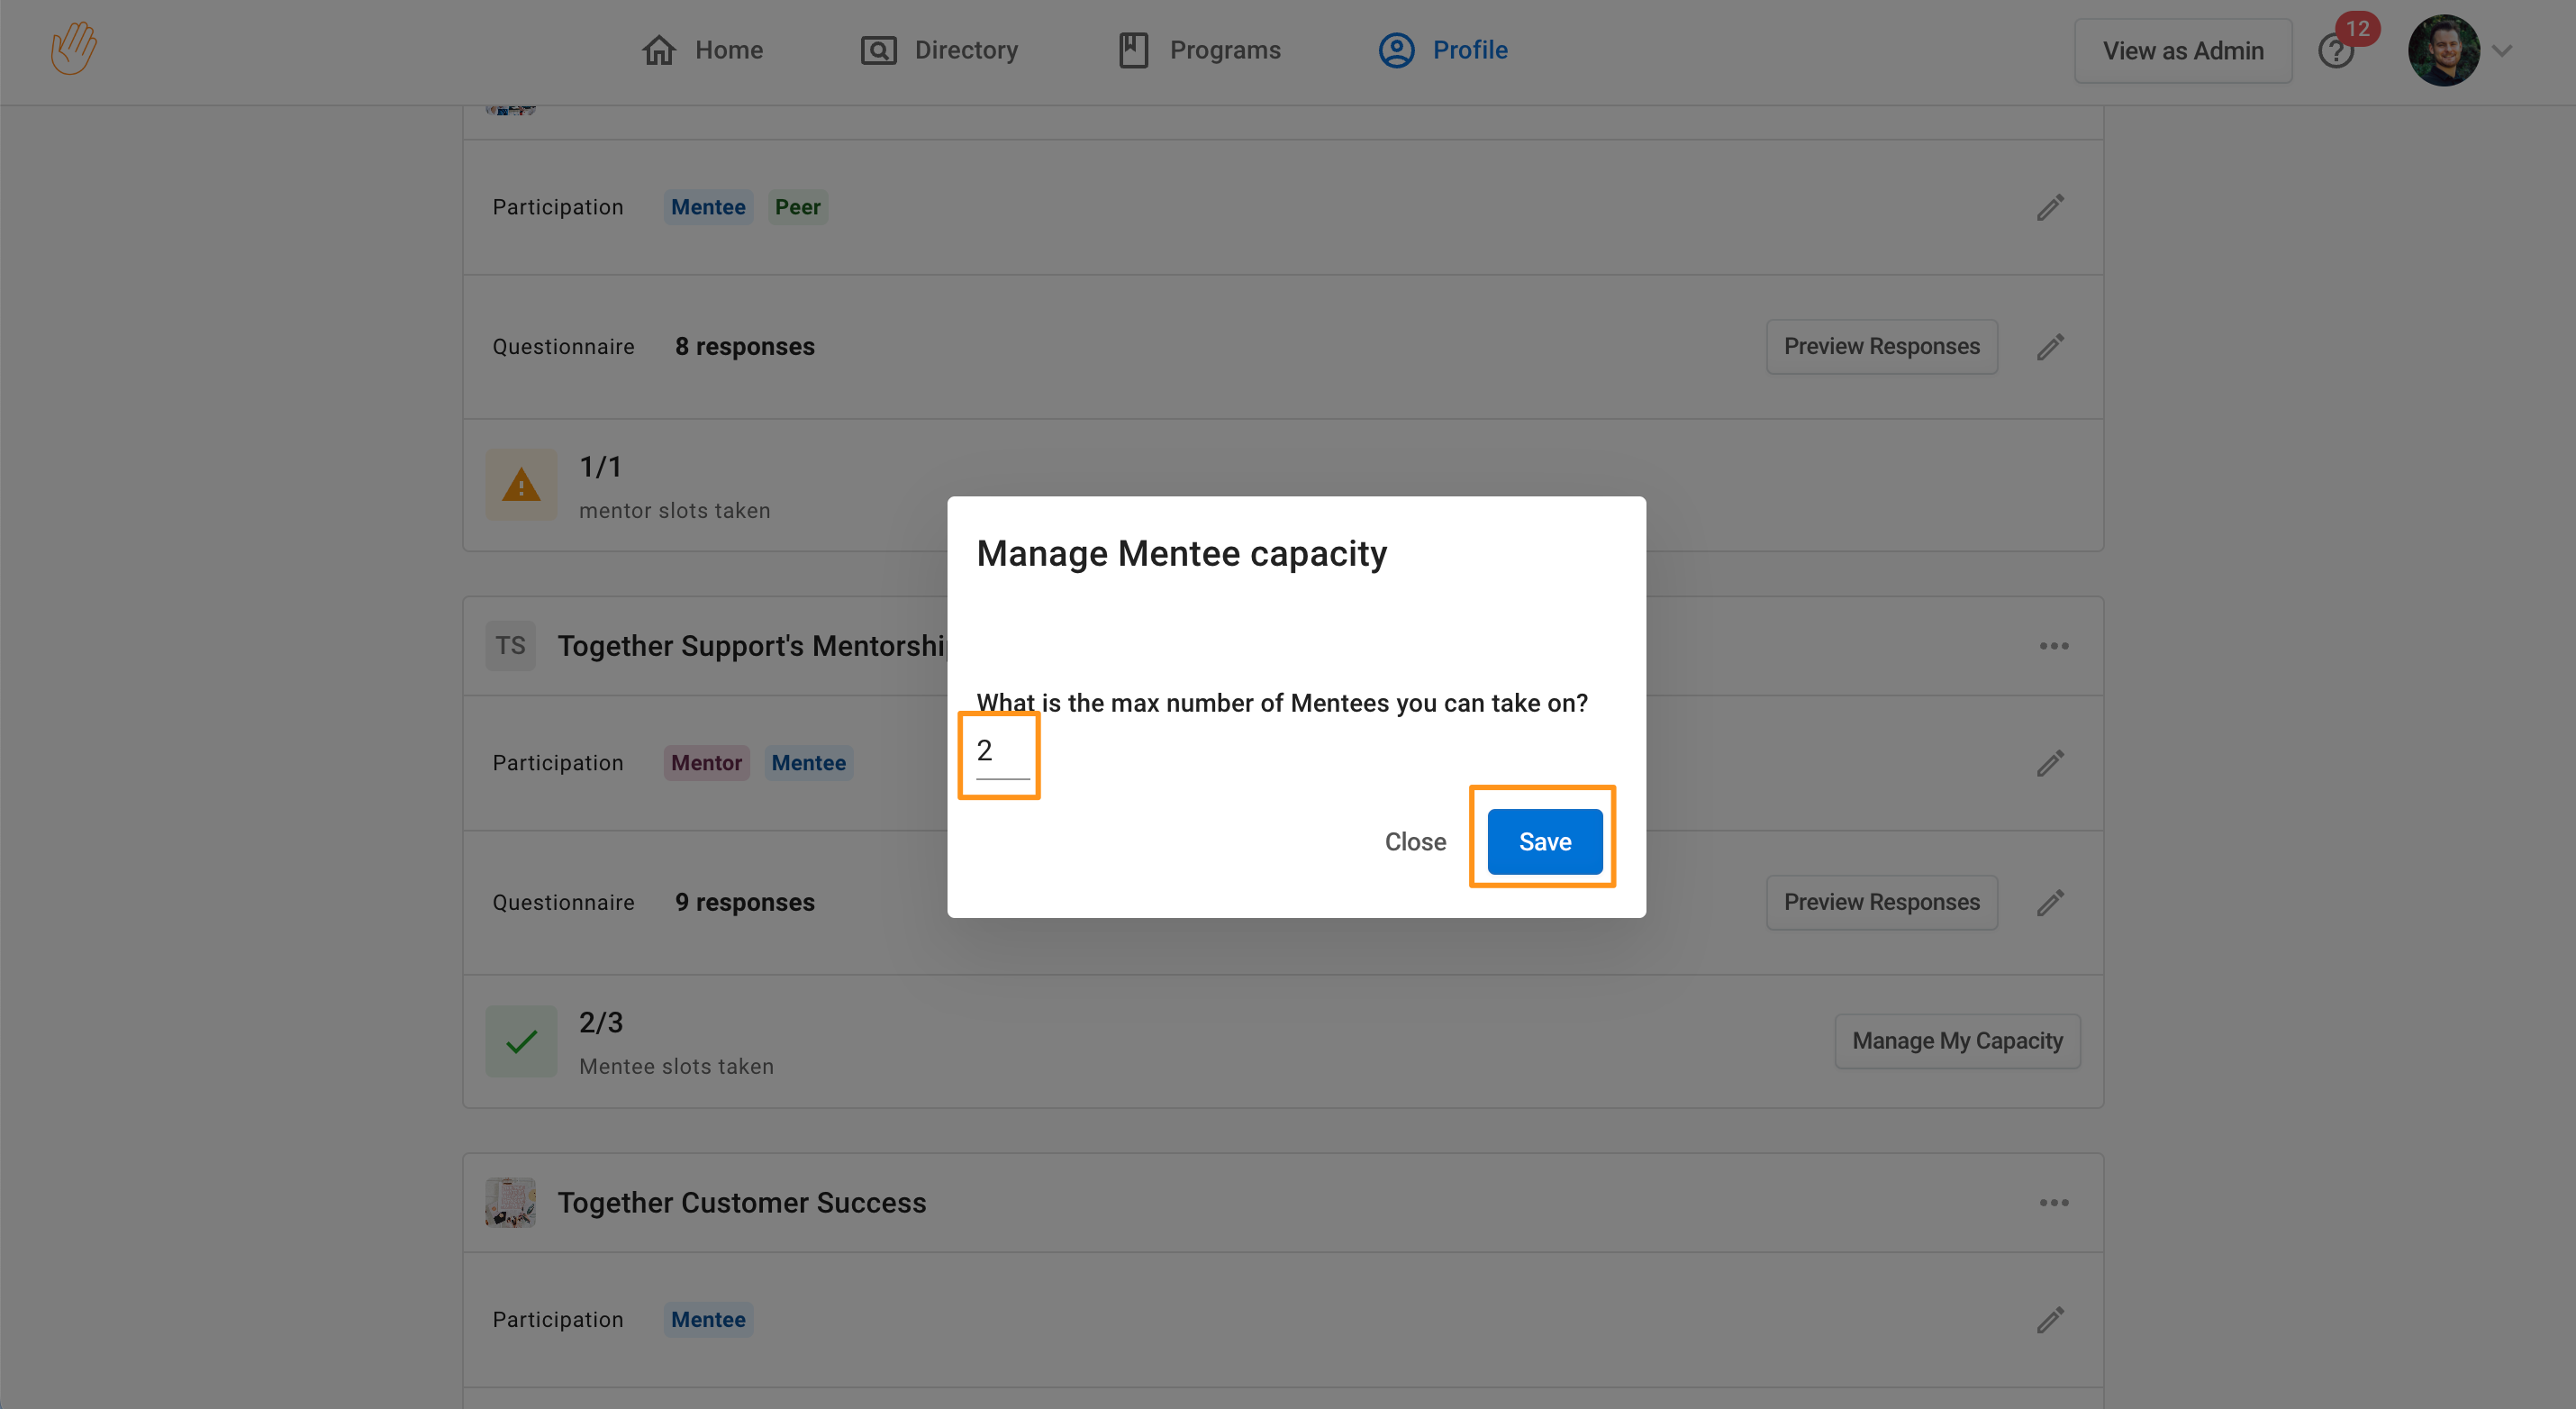
Task: Expand the account dropdown chevron
Action: 2502,51
